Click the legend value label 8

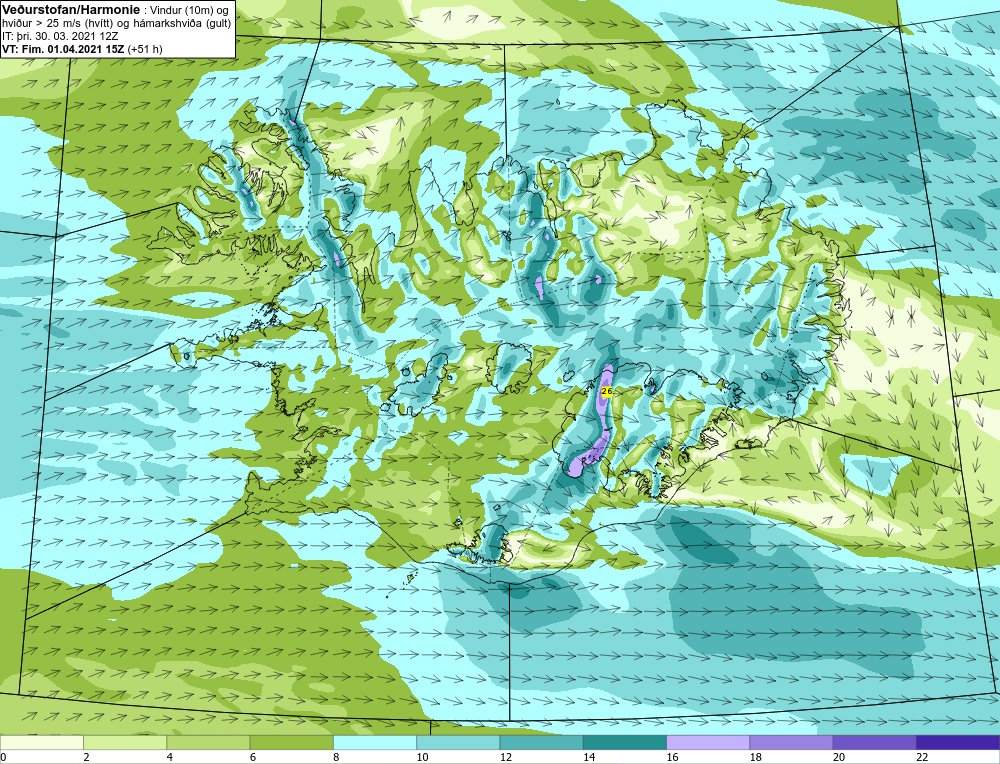(334, 757)
